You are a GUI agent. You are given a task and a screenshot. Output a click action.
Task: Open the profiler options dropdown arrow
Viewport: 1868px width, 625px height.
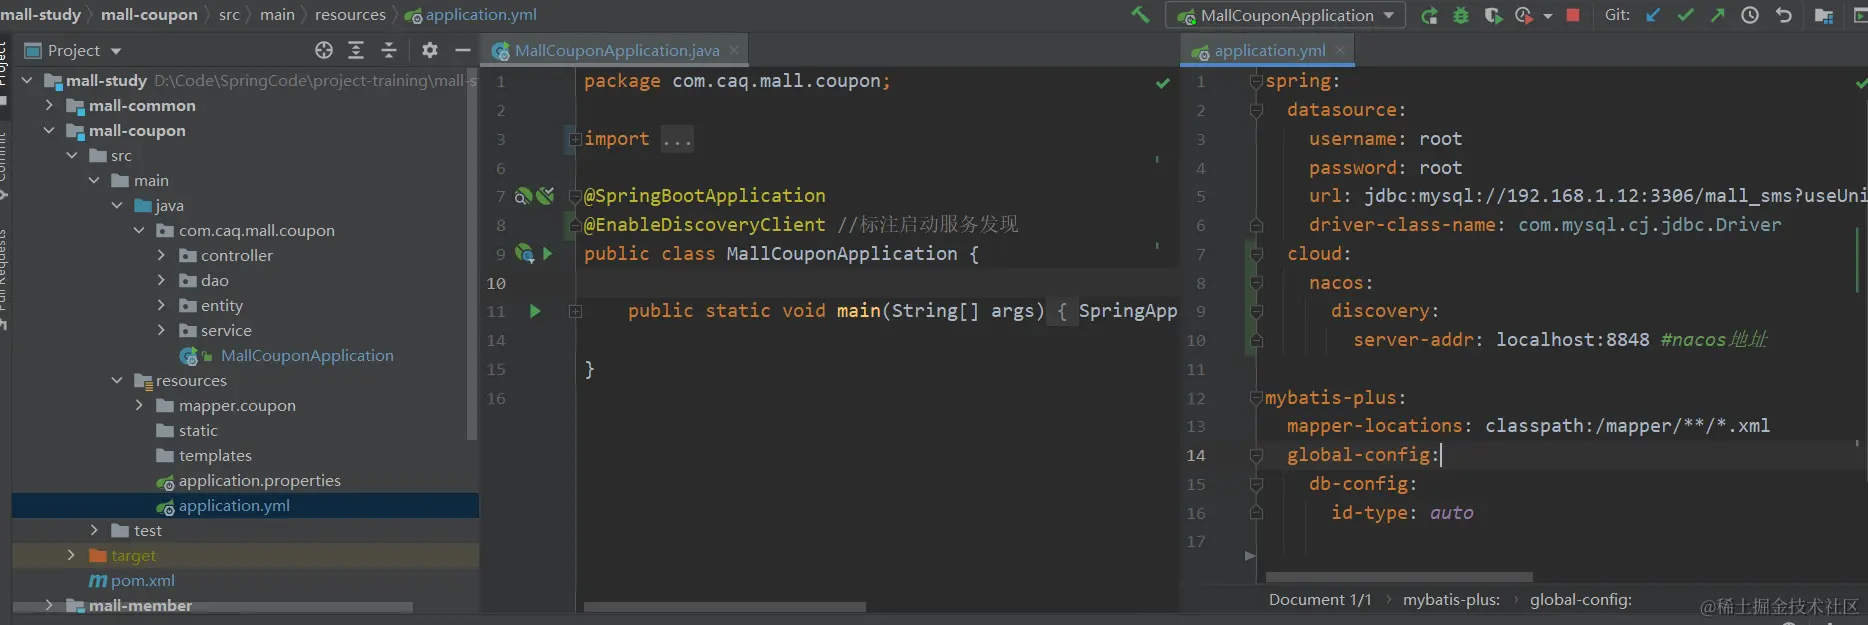pyautogui.click(x=1548, y=16)
